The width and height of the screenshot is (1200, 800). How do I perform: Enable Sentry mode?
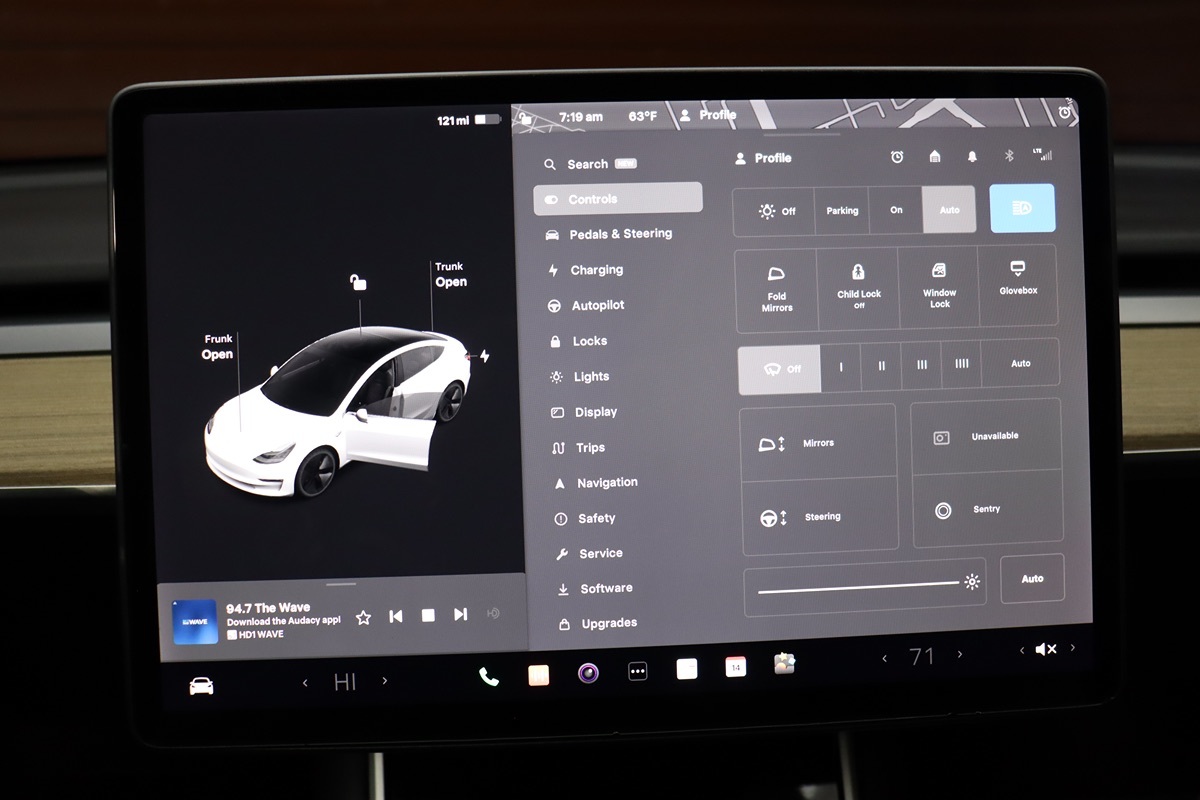point(985,510)
